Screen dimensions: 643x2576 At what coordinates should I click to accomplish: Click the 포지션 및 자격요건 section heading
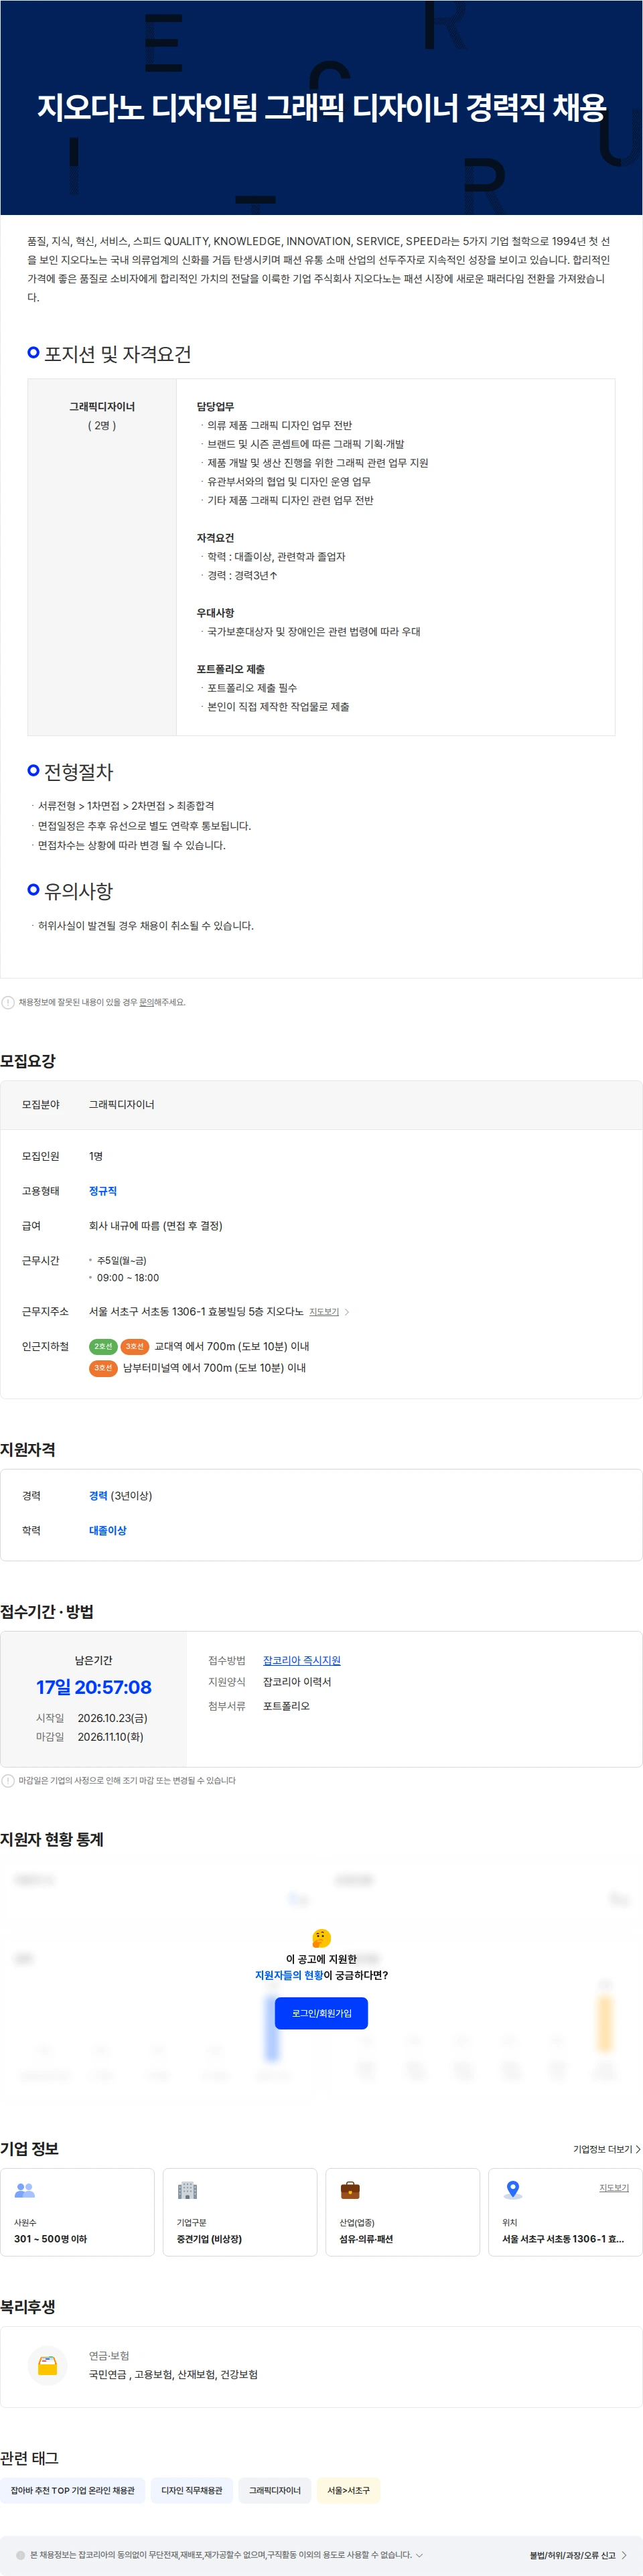tap(118, 353)
